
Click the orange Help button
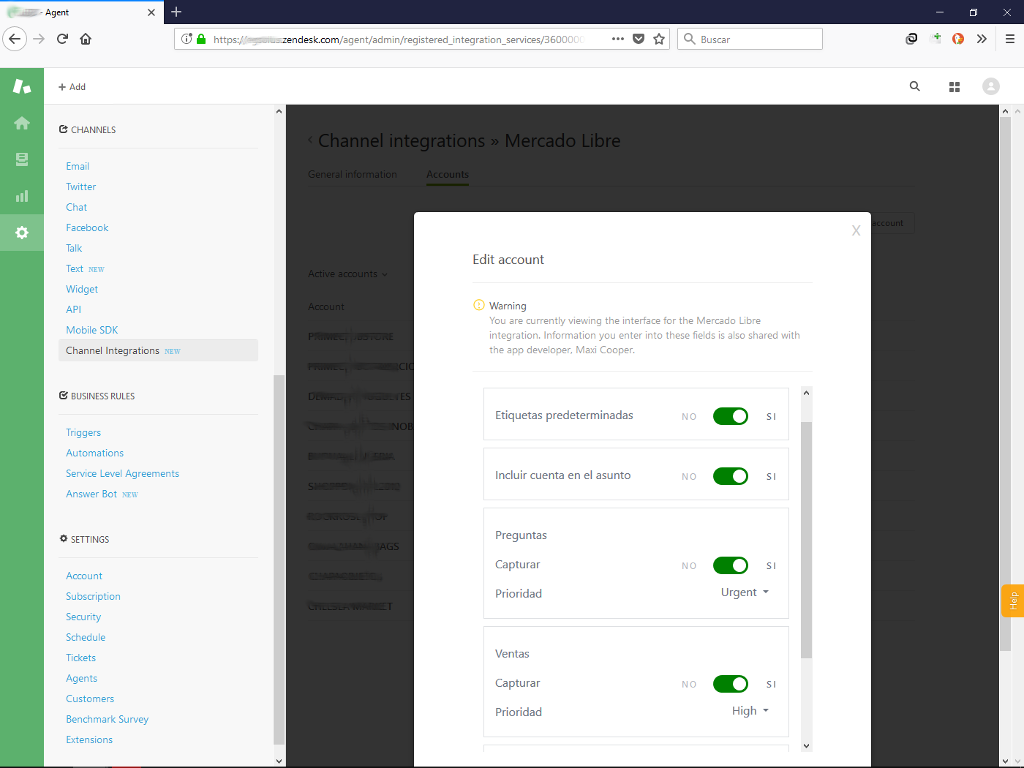click(x=1012, y=600)
